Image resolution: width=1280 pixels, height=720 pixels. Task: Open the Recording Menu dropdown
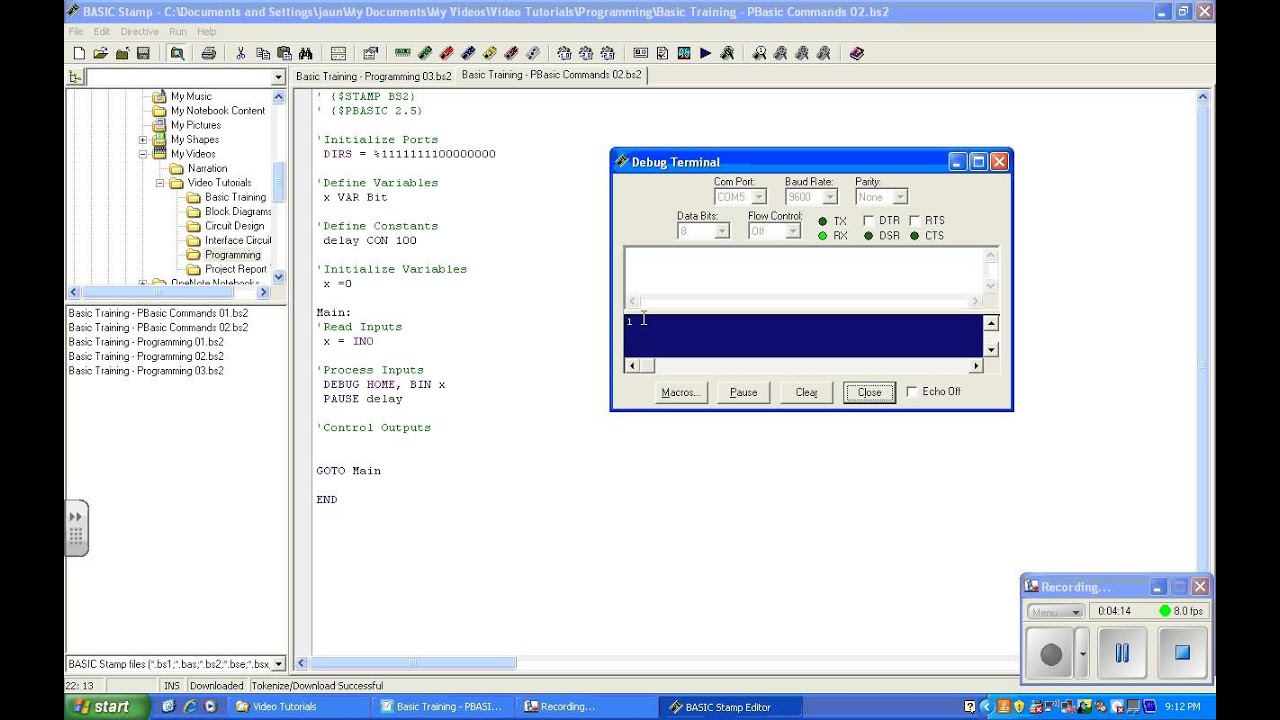(x=1055, y=611)
